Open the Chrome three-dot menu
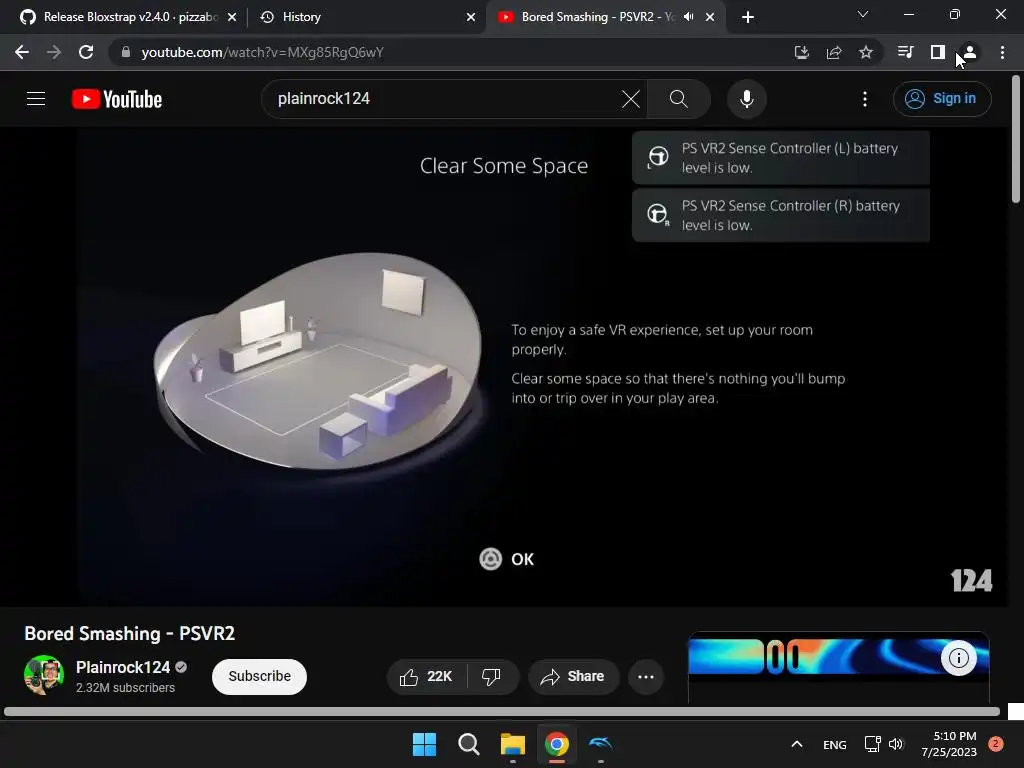This screenshot has height=768, width=1024. pyautogui.click(x=1002, y=52)
